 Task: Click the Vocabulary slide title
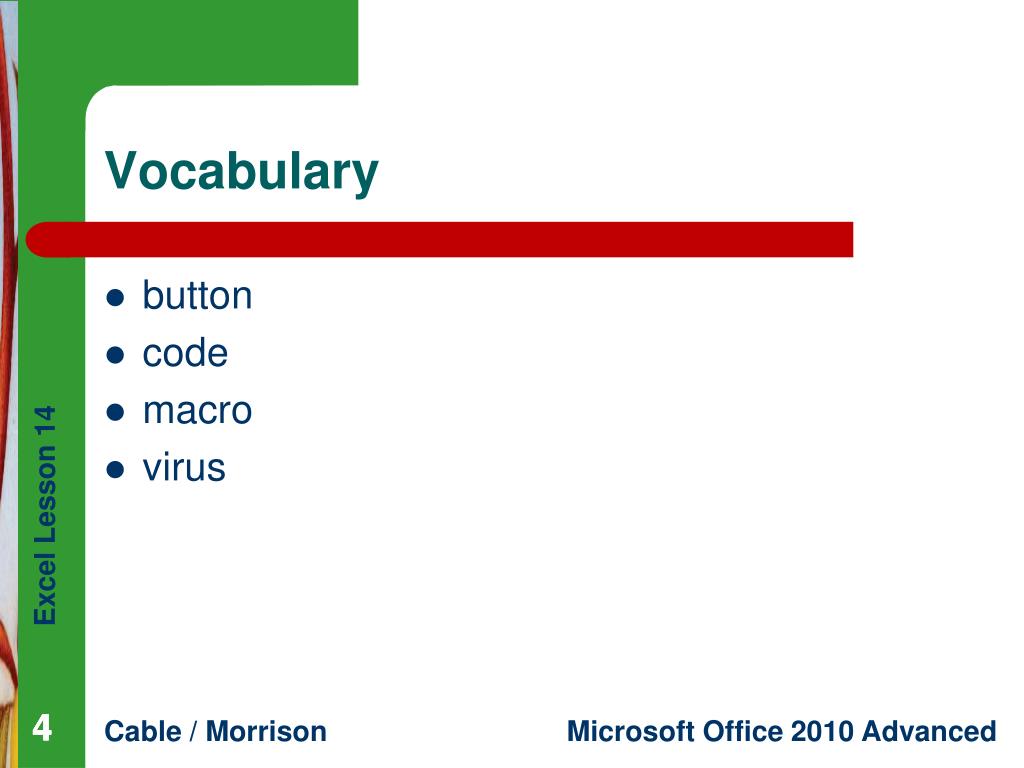point(242,171)
